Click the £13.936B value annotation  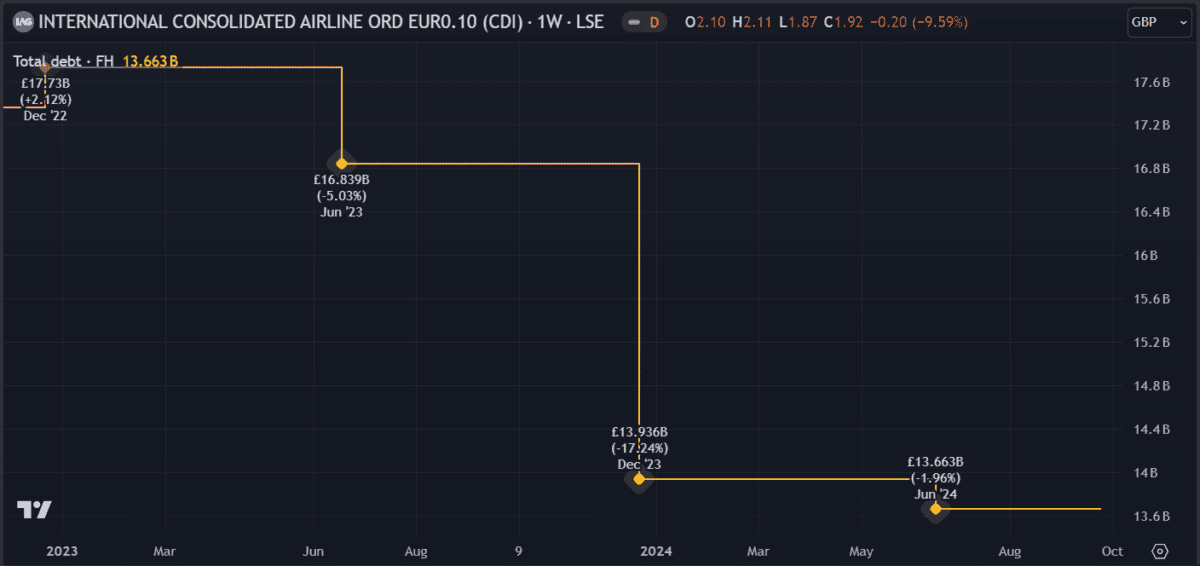tap(639, 432)
